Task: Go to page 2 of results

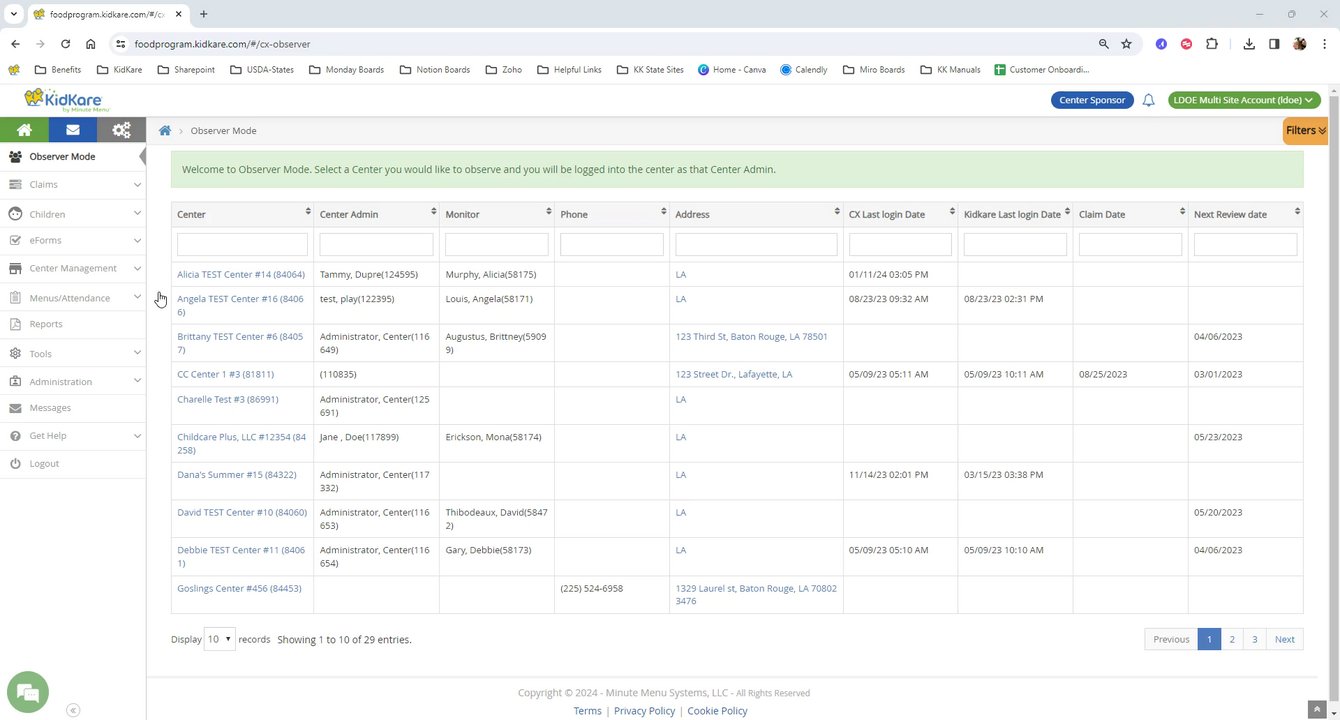Action: (x=1232, y=639)
